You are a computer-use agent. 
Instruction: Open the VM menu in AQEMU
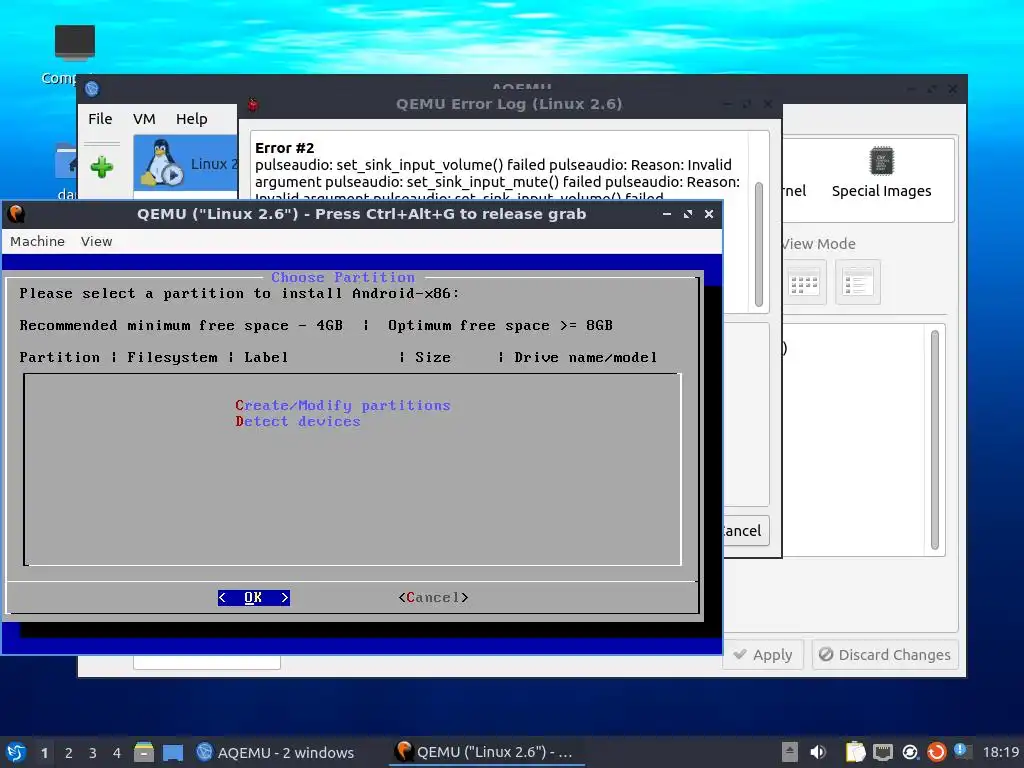[x=144, y=119]
